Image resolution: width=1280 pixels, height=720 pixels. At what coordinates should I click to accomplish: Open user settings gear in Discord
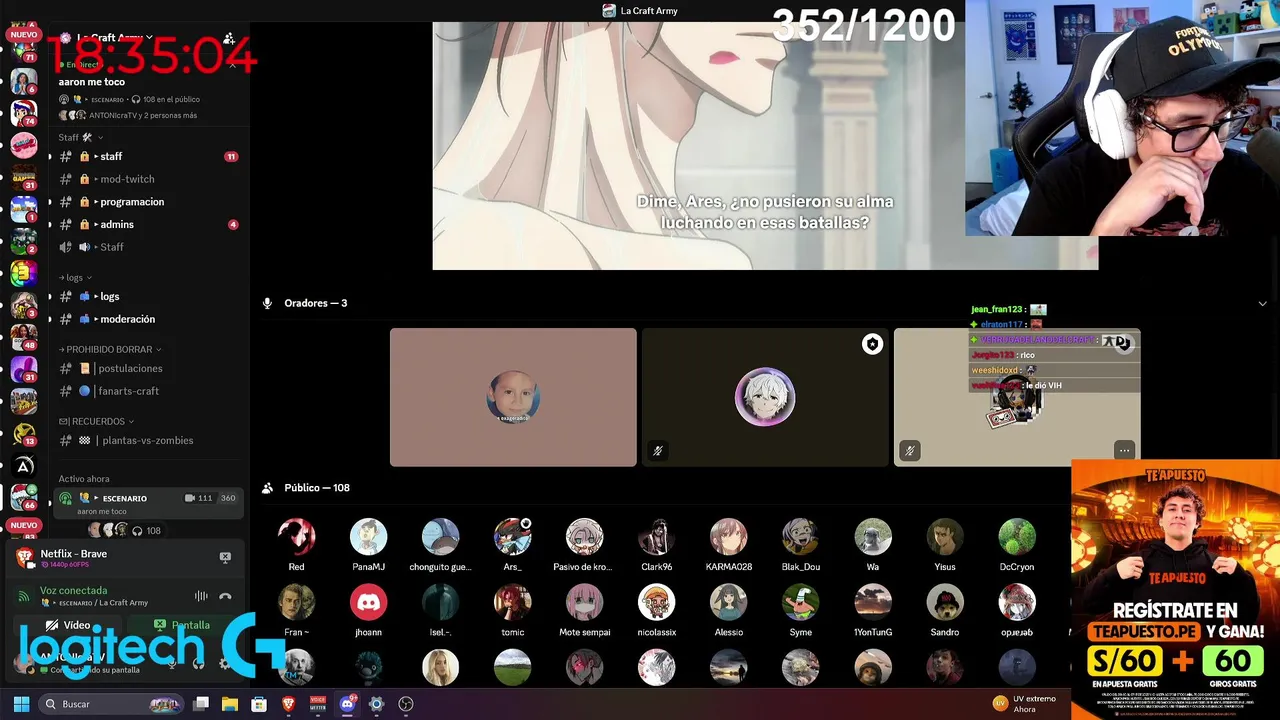[x=224, y=663]
